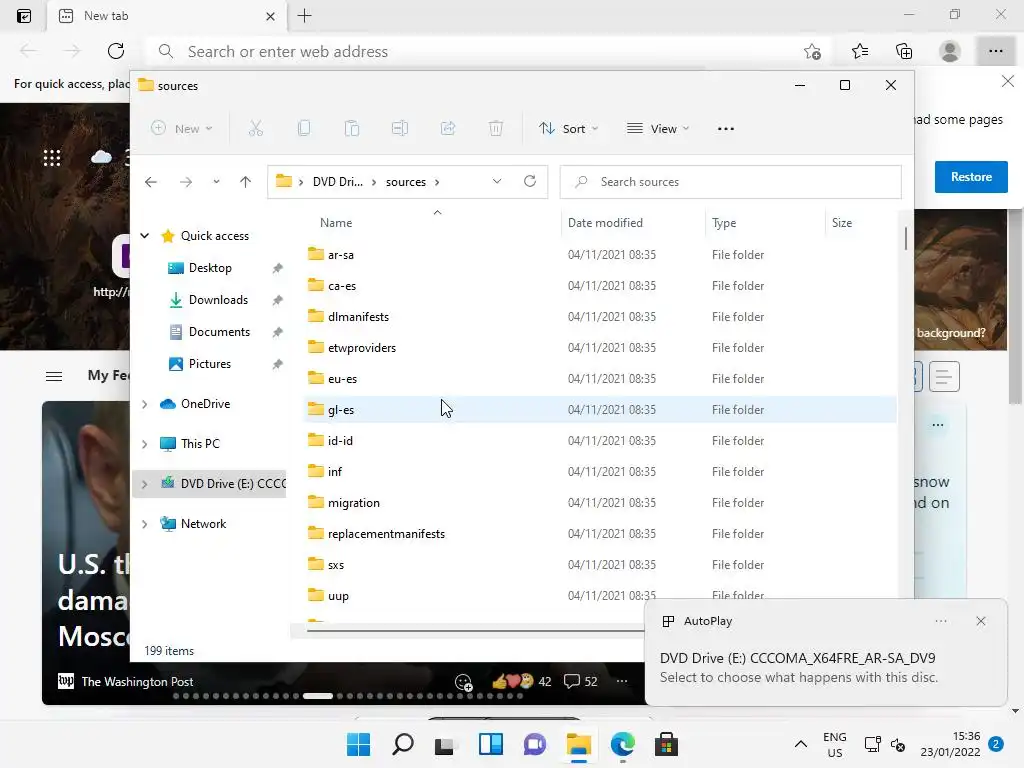The height and width of the screenshot is (768, 1024).
Task: Open Chat app from taskbar
Action: [x=535, y=744]
